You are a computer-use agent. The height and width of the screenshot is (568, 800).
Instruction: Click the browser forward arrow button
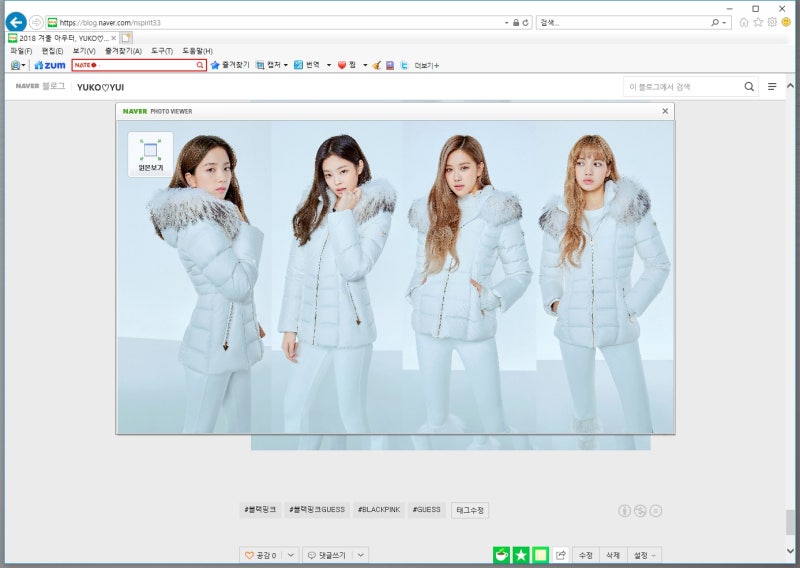click(x=36, y=22)
